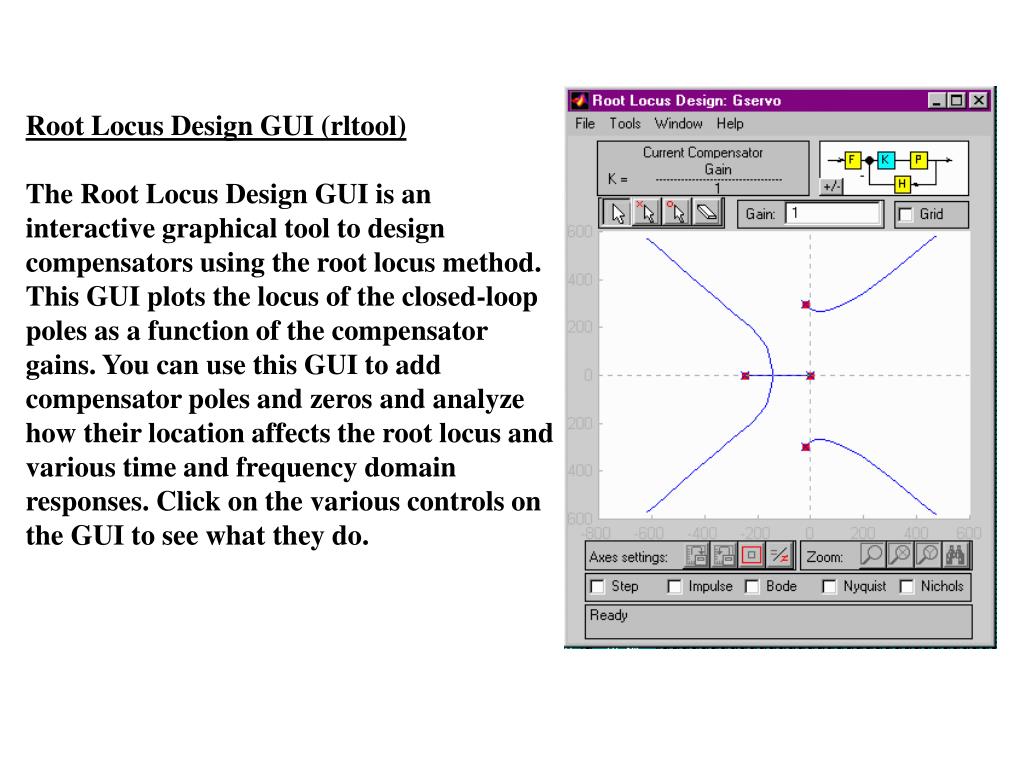Open the Help menu
Screen dimensions: 1024x768
coord(729,123)
